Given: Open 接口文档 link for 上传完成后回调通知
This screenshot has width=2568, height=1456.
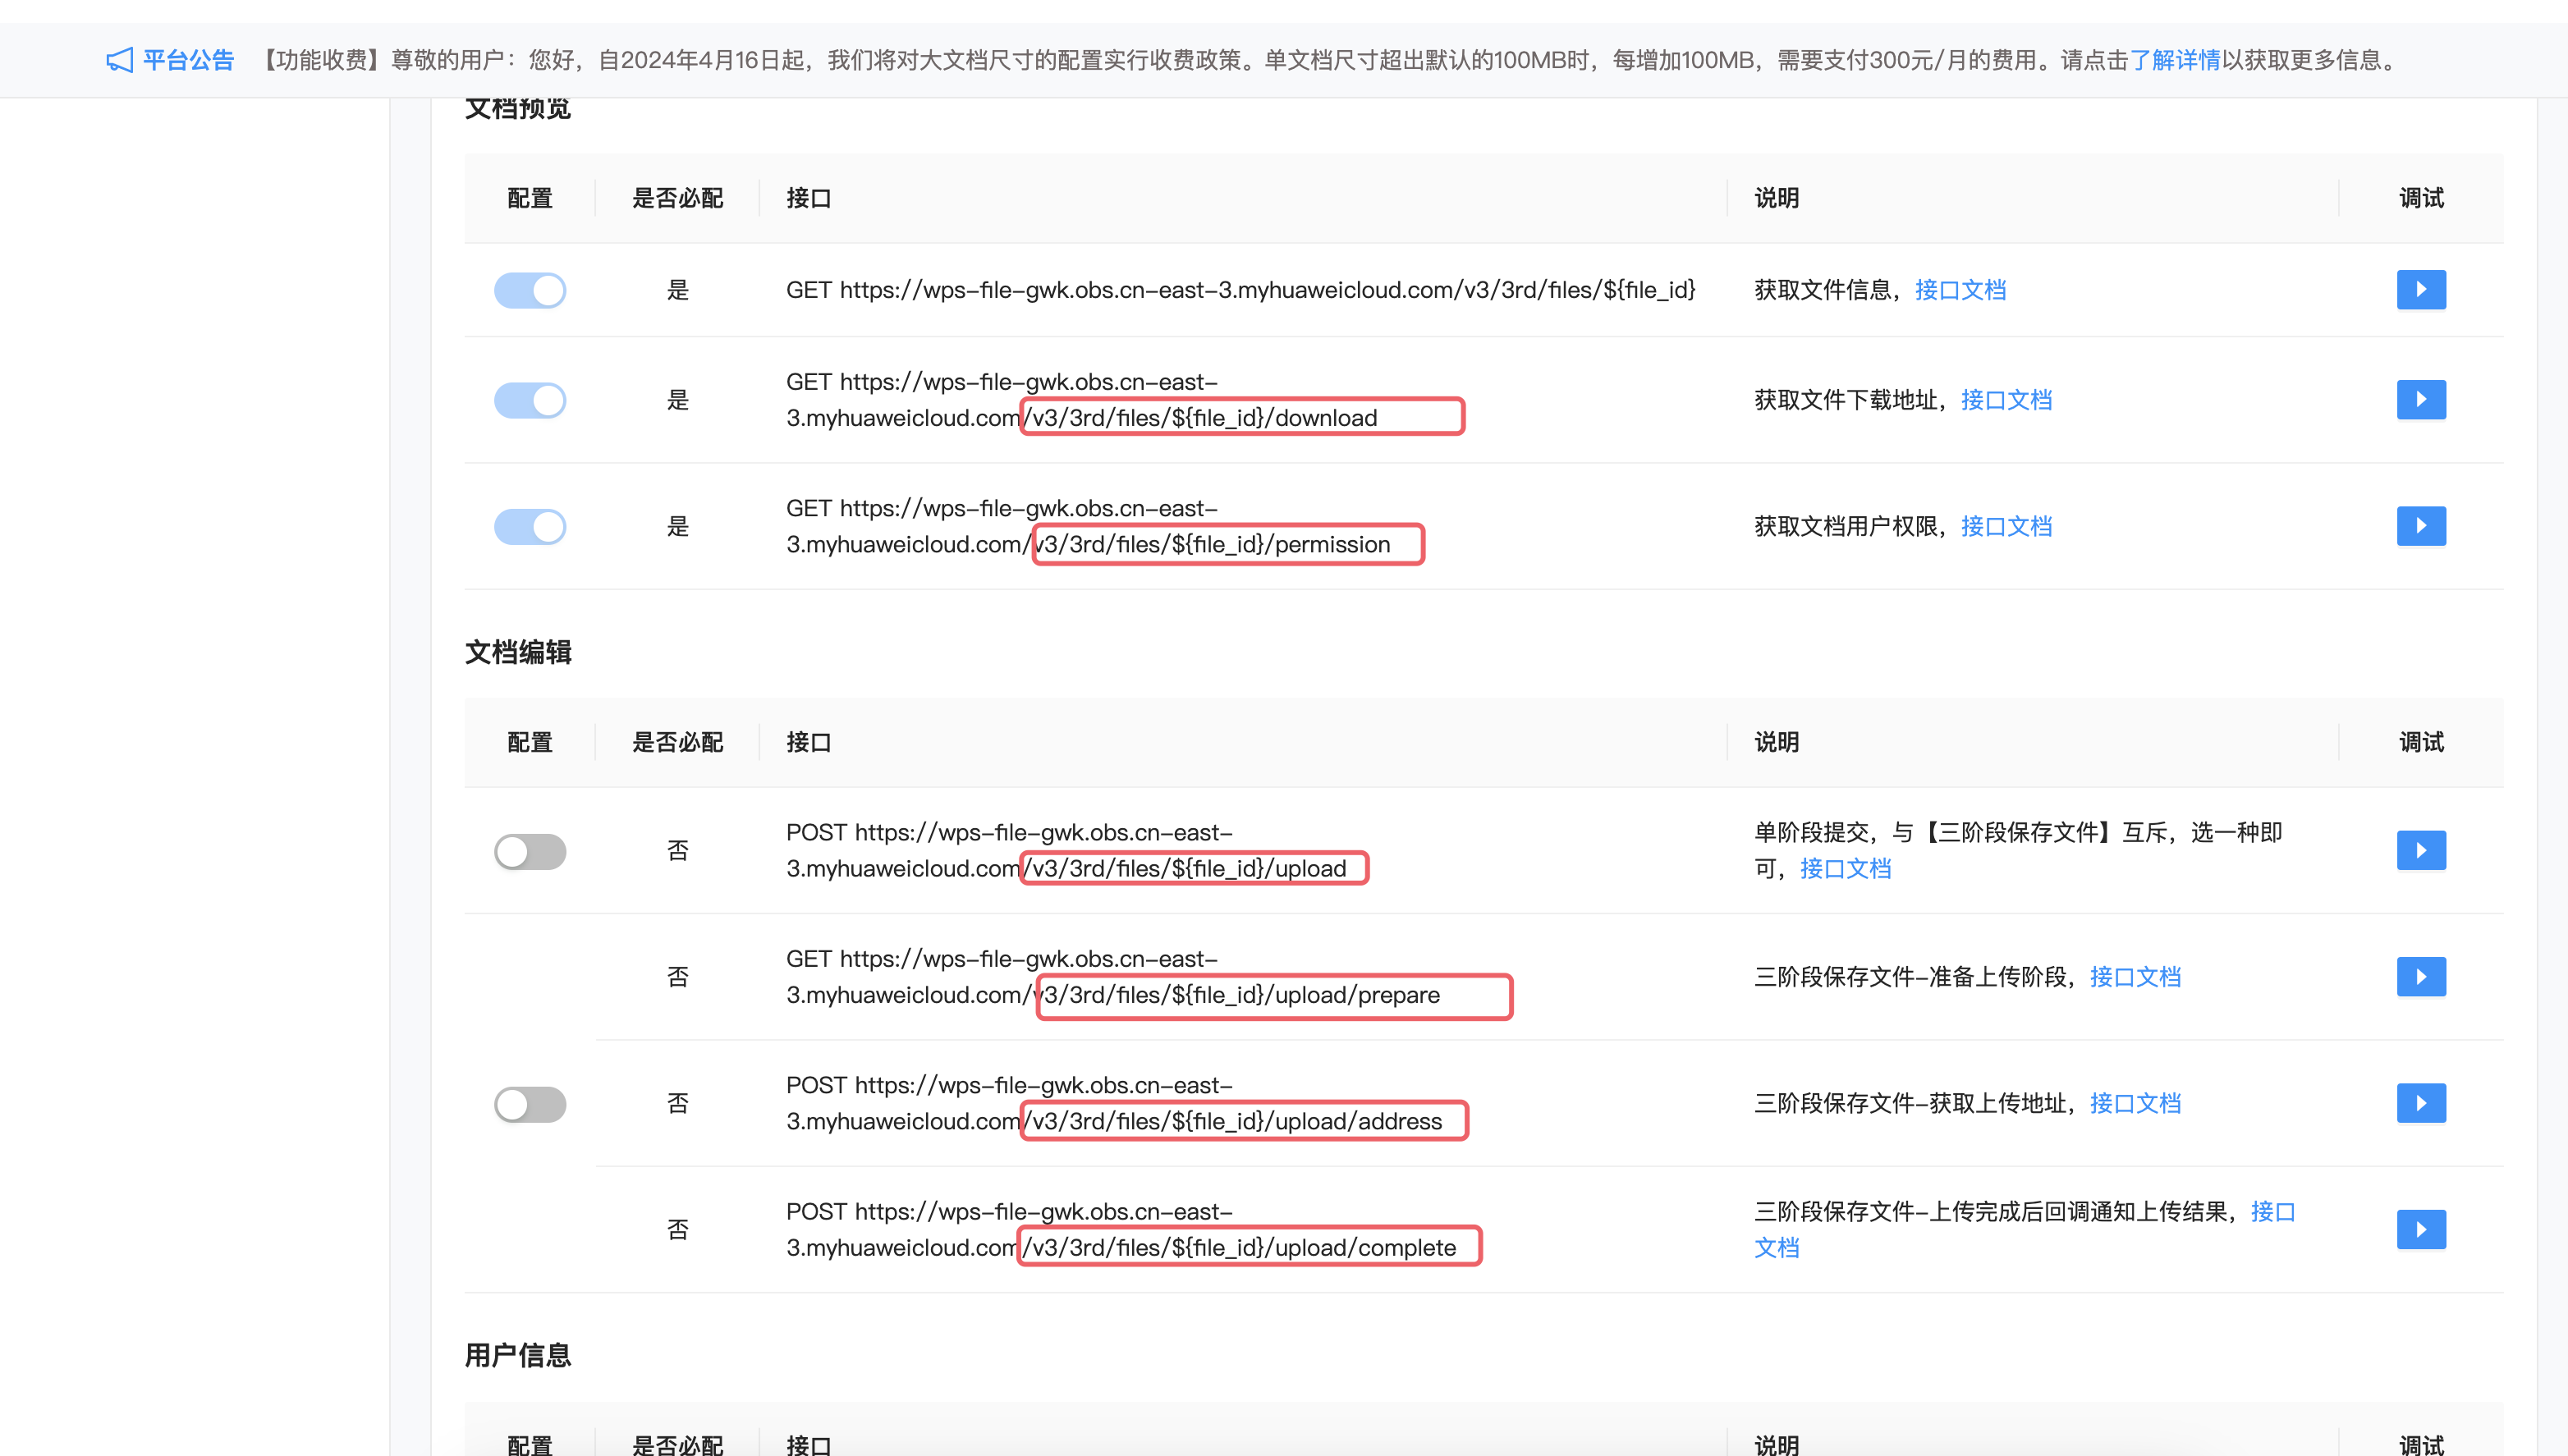Looking at the screenshot, I should (2272, 1212).
